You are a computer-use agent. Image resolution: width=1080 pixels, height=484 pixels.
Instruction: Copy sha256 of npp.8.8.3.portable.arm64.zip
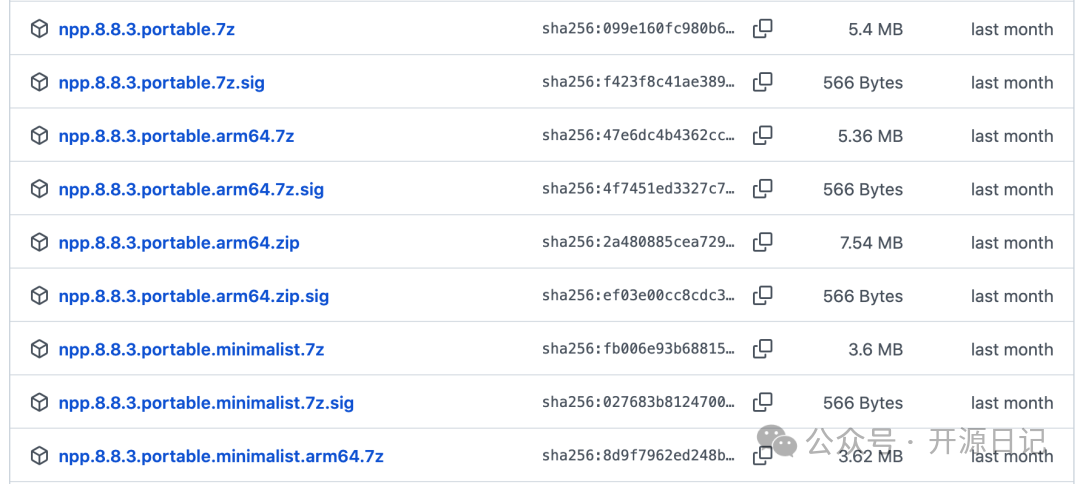coord(762,242)
